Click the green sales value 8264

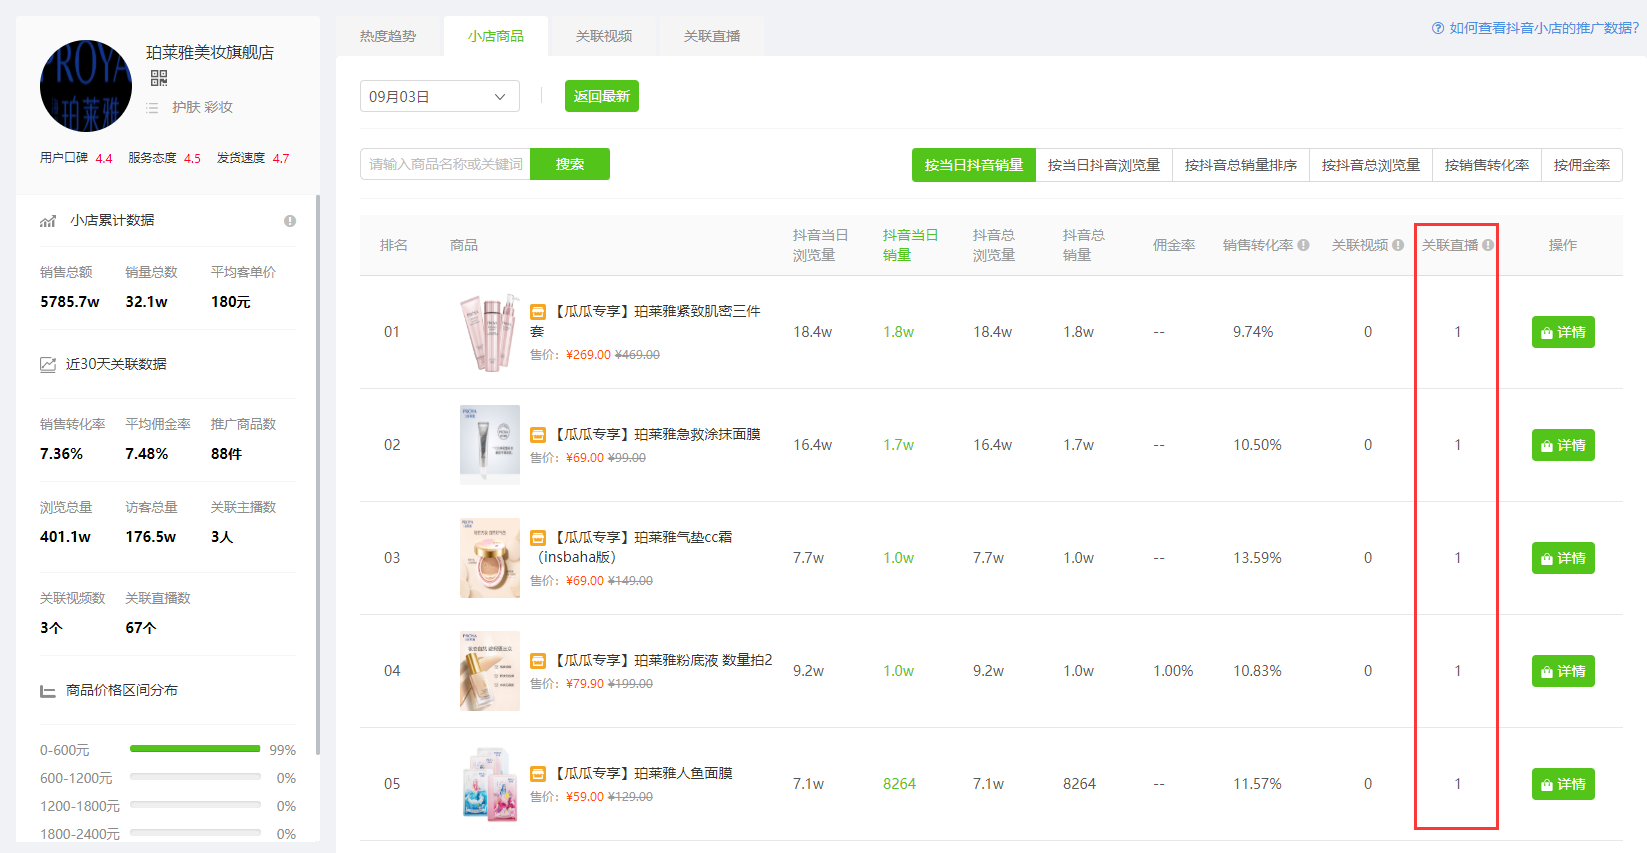point(899,784)
